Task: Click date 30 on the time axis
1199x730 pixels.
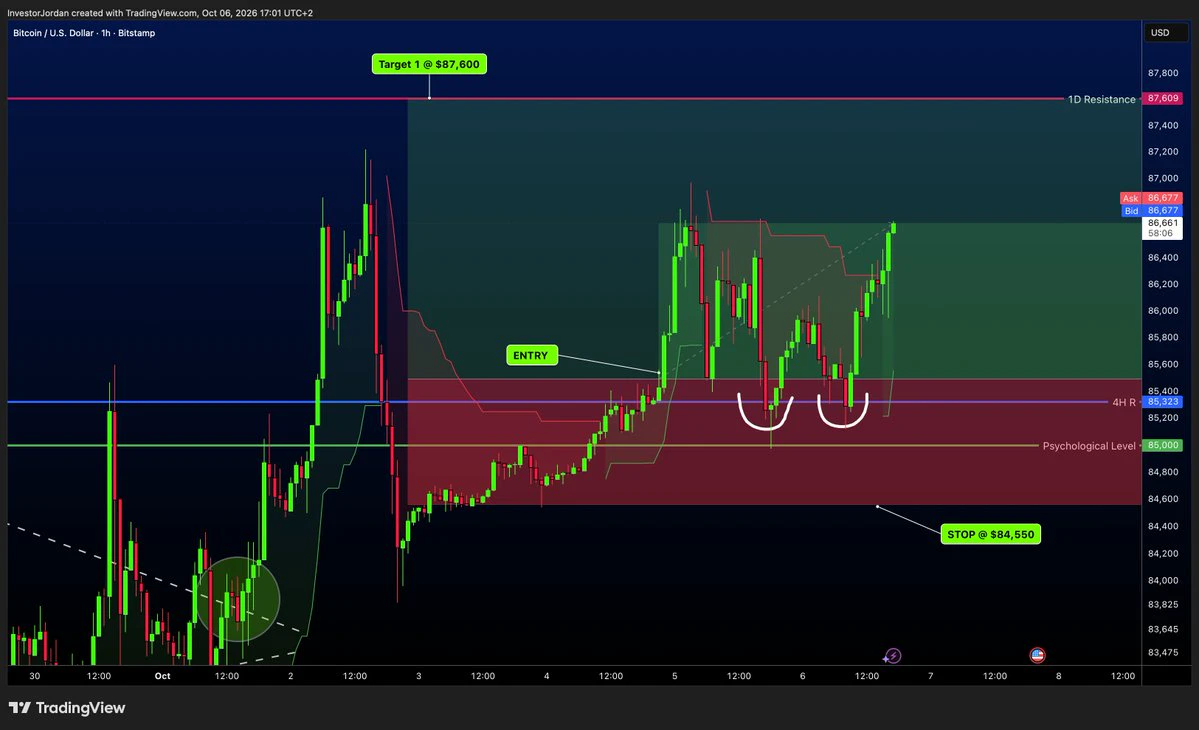Action: 34,676
